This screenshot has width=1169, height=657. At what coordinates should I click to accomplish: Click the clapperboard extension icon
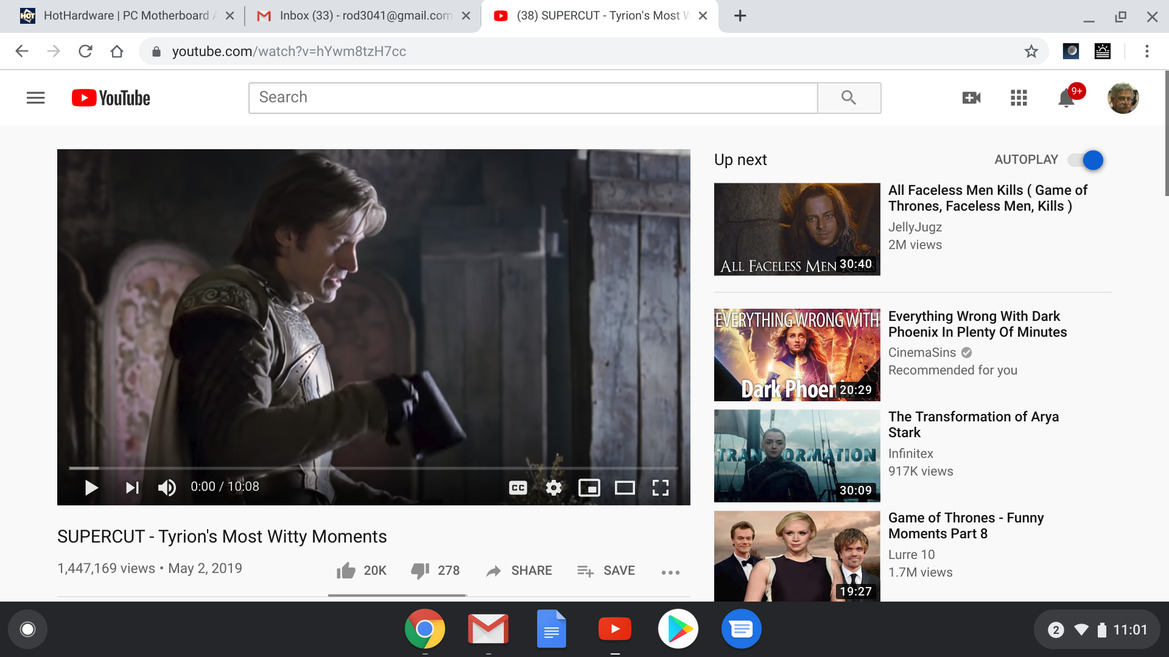(x=1103, y=51)
